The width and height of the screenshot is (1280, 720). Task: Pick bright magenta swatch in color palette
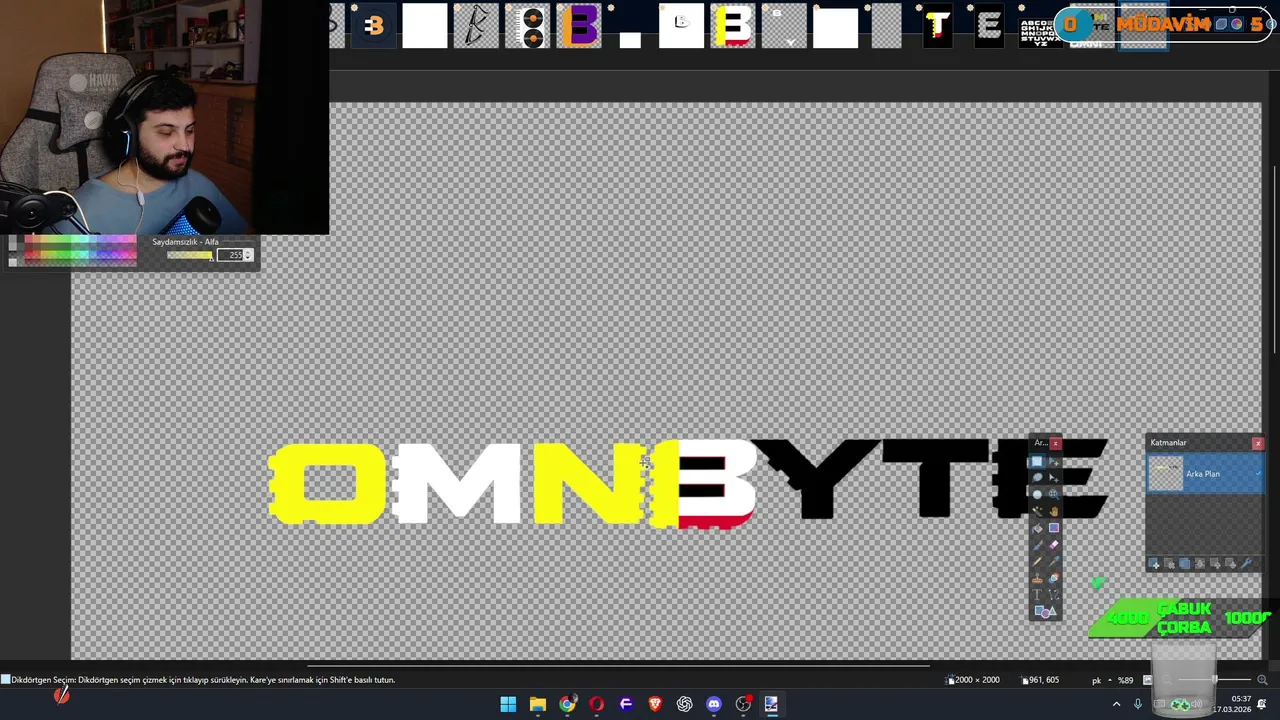point(124,254)
